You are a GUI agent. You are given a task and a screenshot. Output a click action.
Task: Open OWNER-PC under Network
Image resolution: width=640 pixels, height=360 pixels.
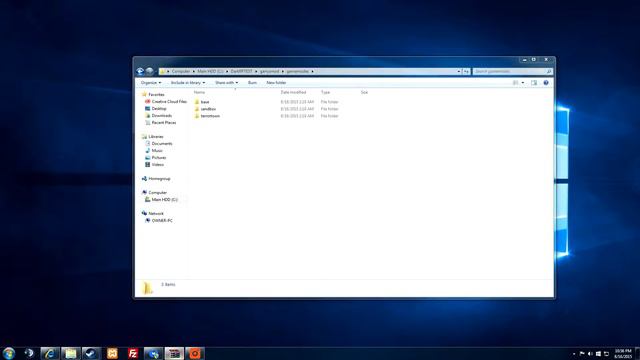coord(162,220)
